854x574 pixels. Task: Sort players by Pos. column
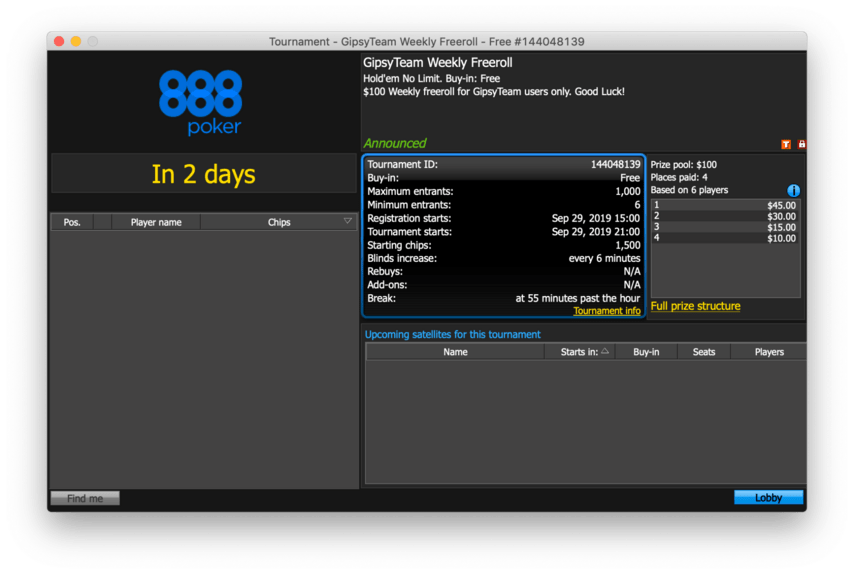pyautogui.click(x=72, y=222)
